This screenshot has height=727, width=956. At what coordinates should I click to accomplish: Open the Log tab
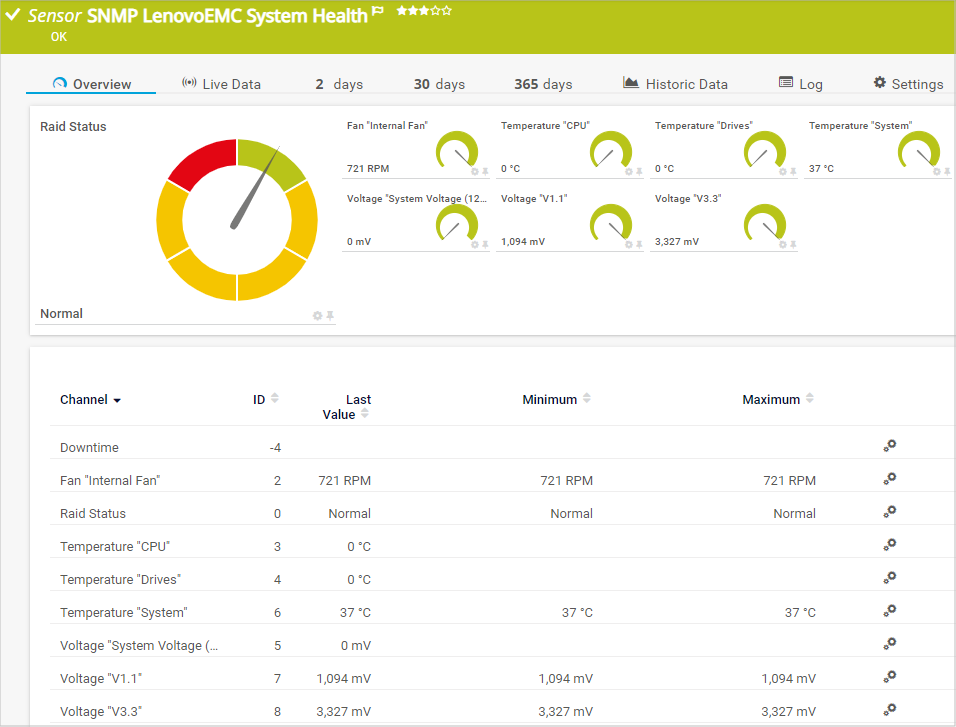(x=800, y=84)
